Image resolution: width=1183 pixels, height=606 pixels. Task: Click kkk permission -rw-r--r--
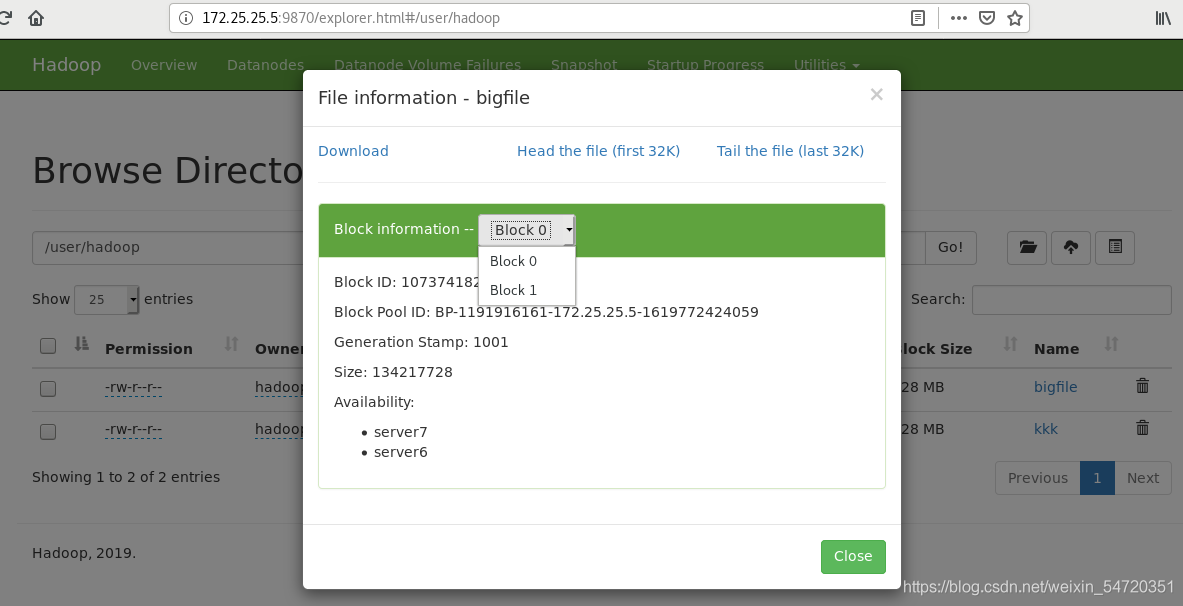(x=134, y=429)
